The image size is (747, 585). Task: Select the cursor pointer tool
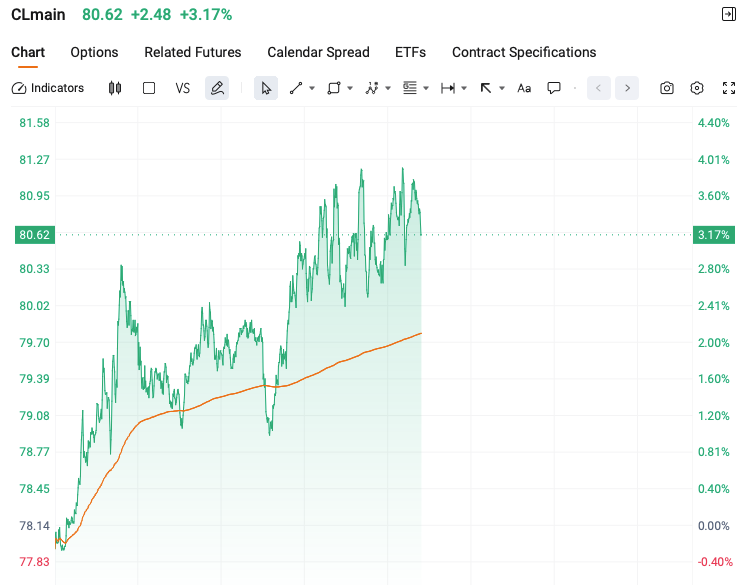(266, 88)
